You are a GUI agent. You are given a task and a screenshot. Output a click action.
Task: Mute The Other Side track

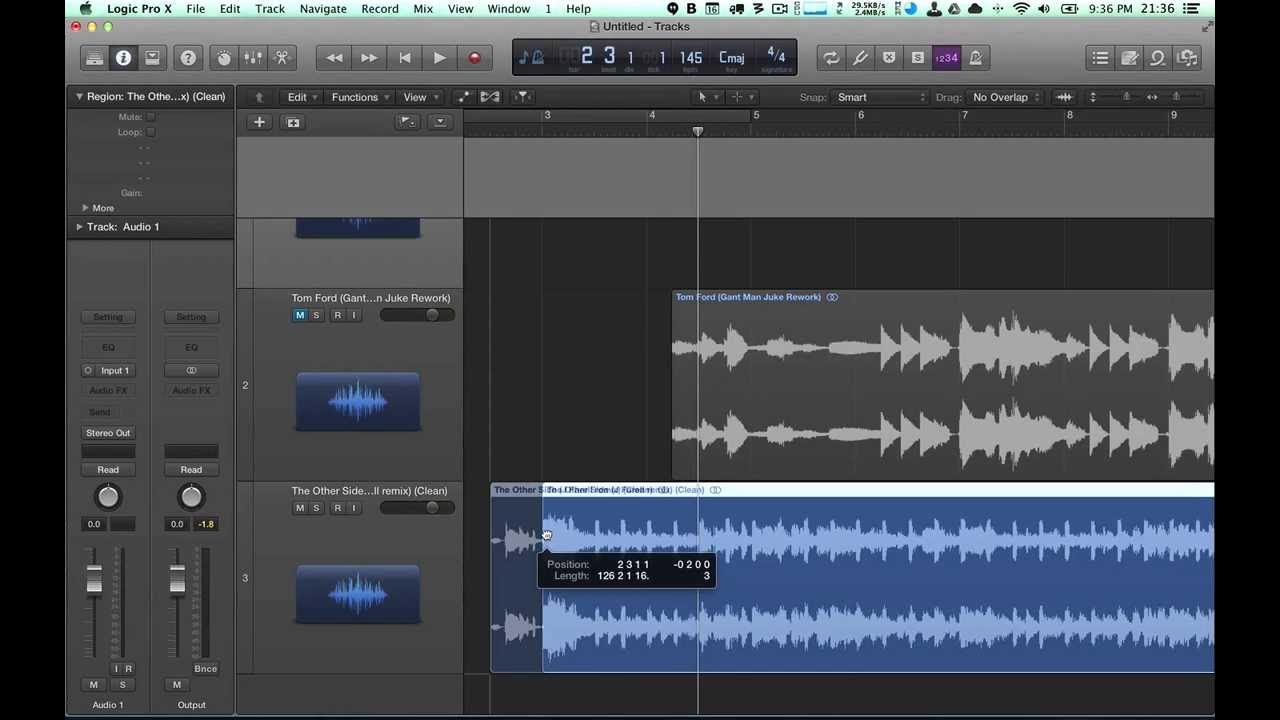299,508
